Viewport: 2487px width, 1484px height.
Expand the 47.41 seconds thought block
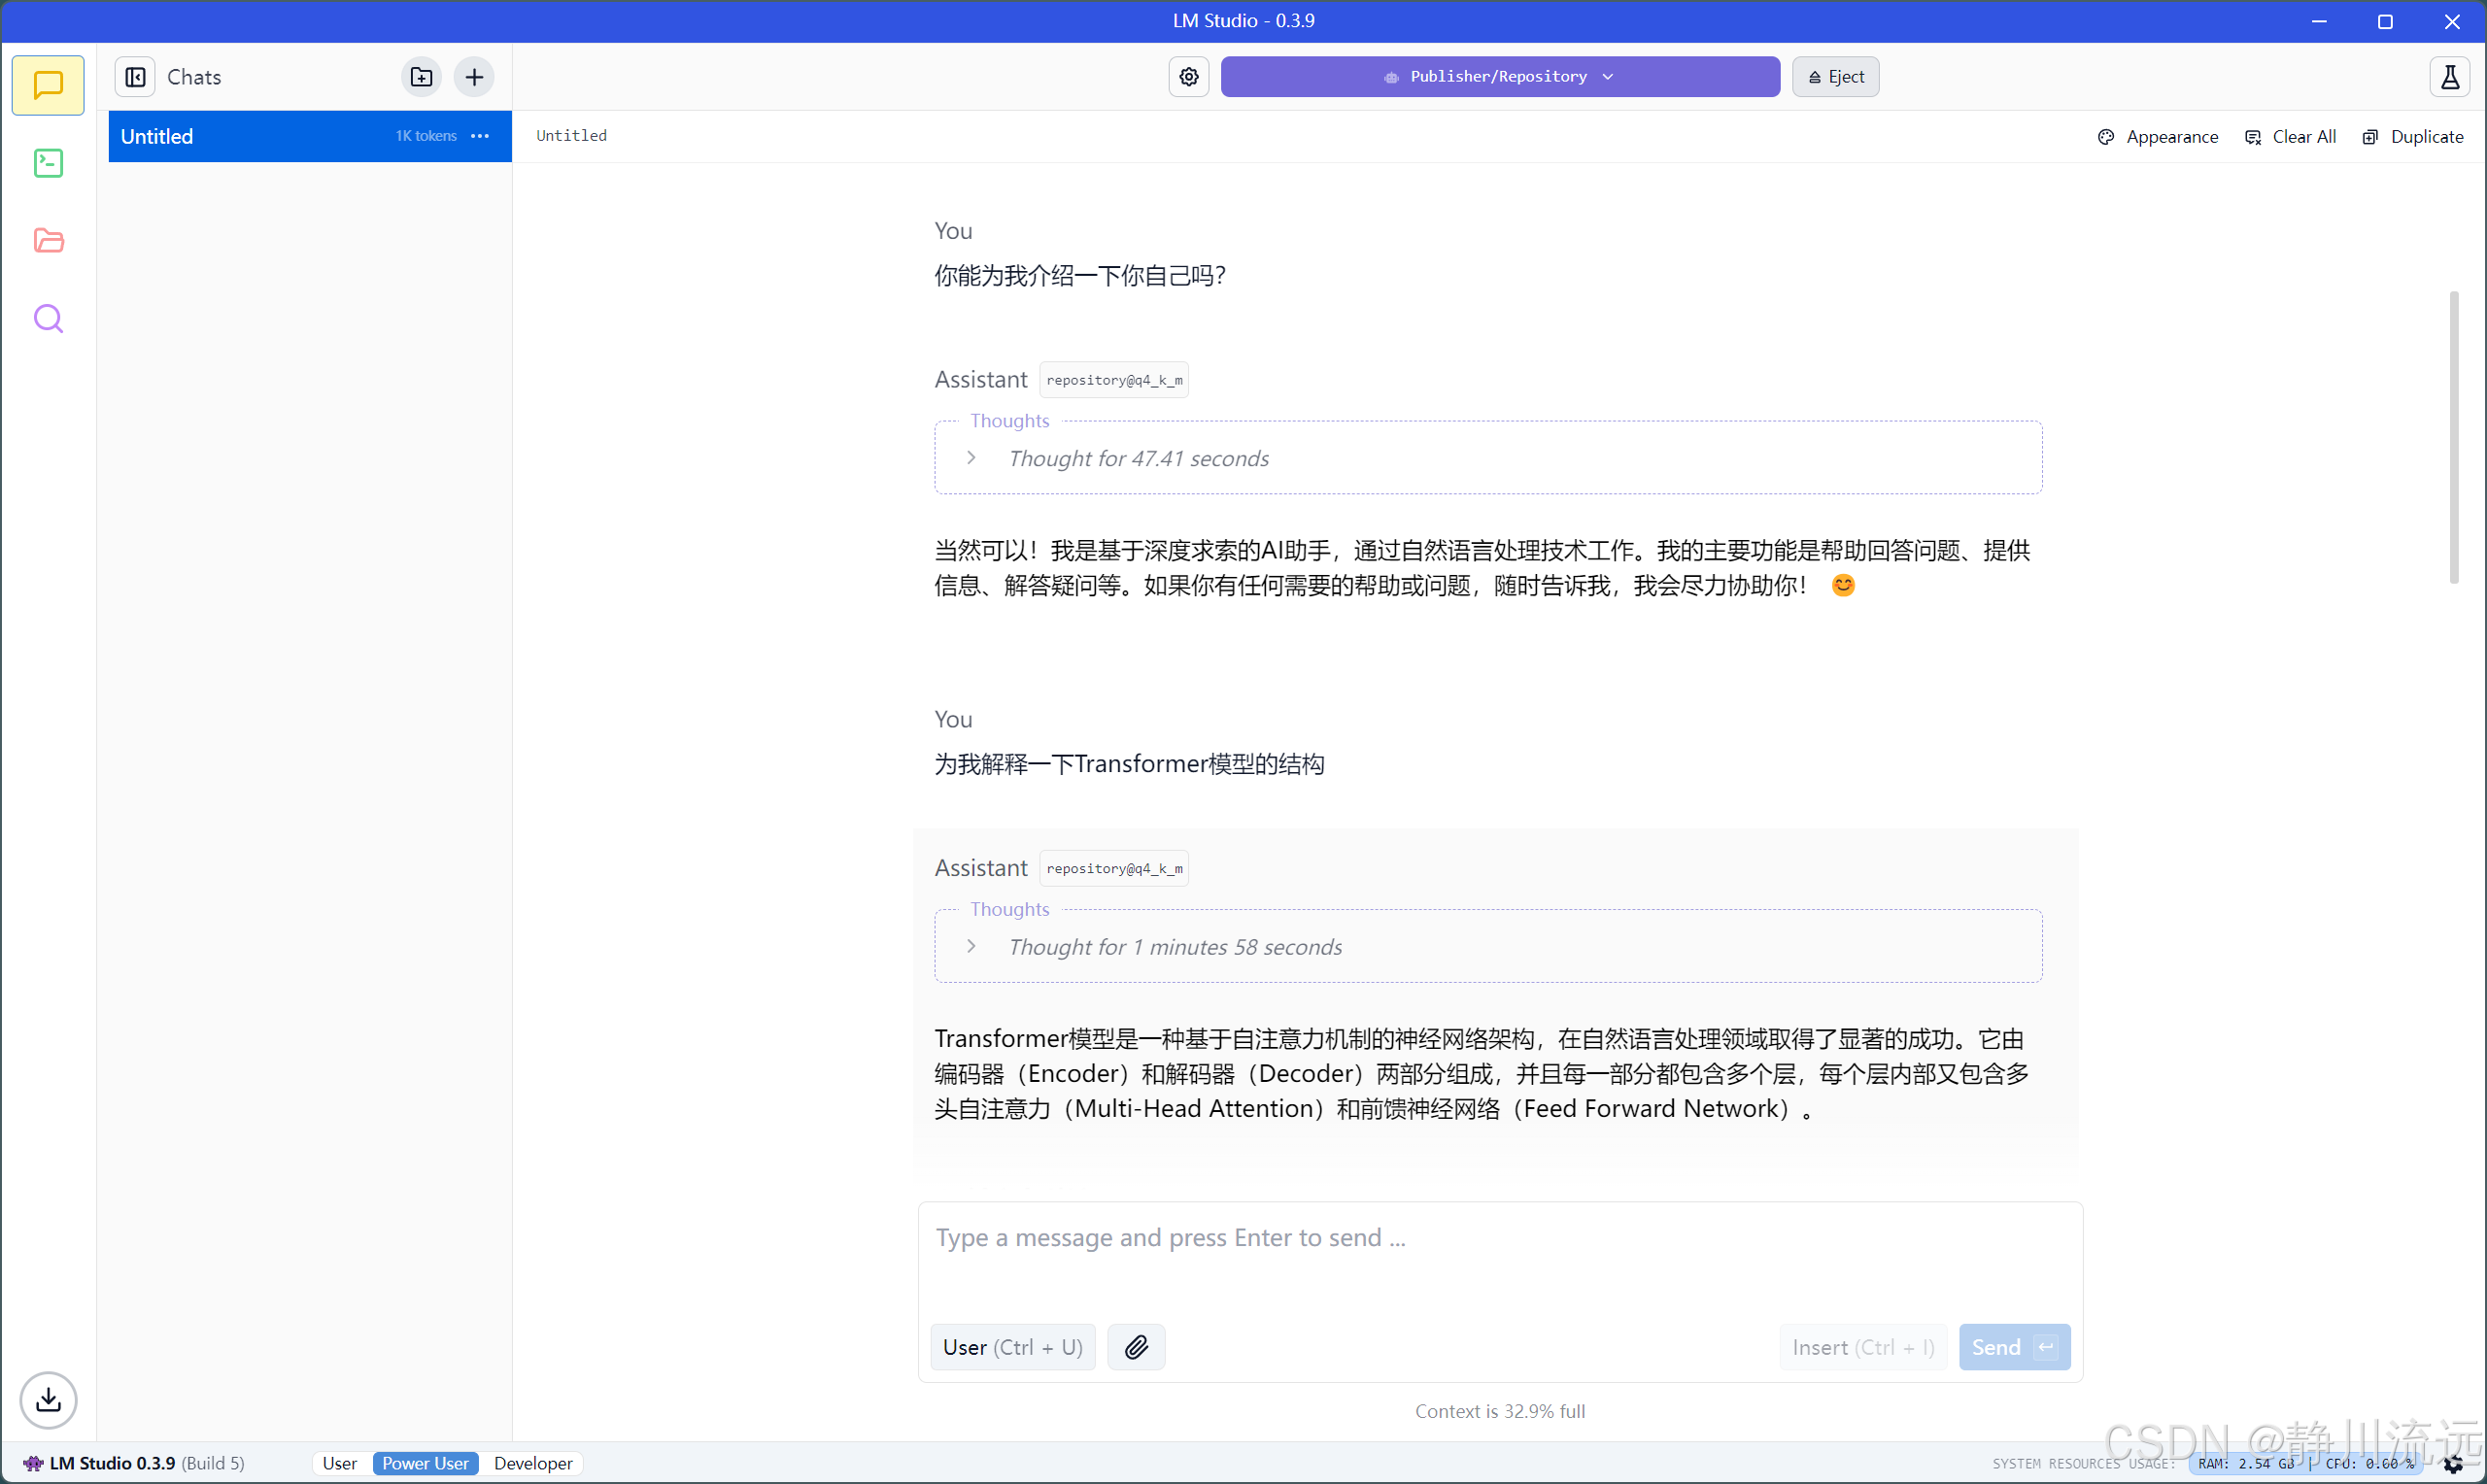coord(971,458)
